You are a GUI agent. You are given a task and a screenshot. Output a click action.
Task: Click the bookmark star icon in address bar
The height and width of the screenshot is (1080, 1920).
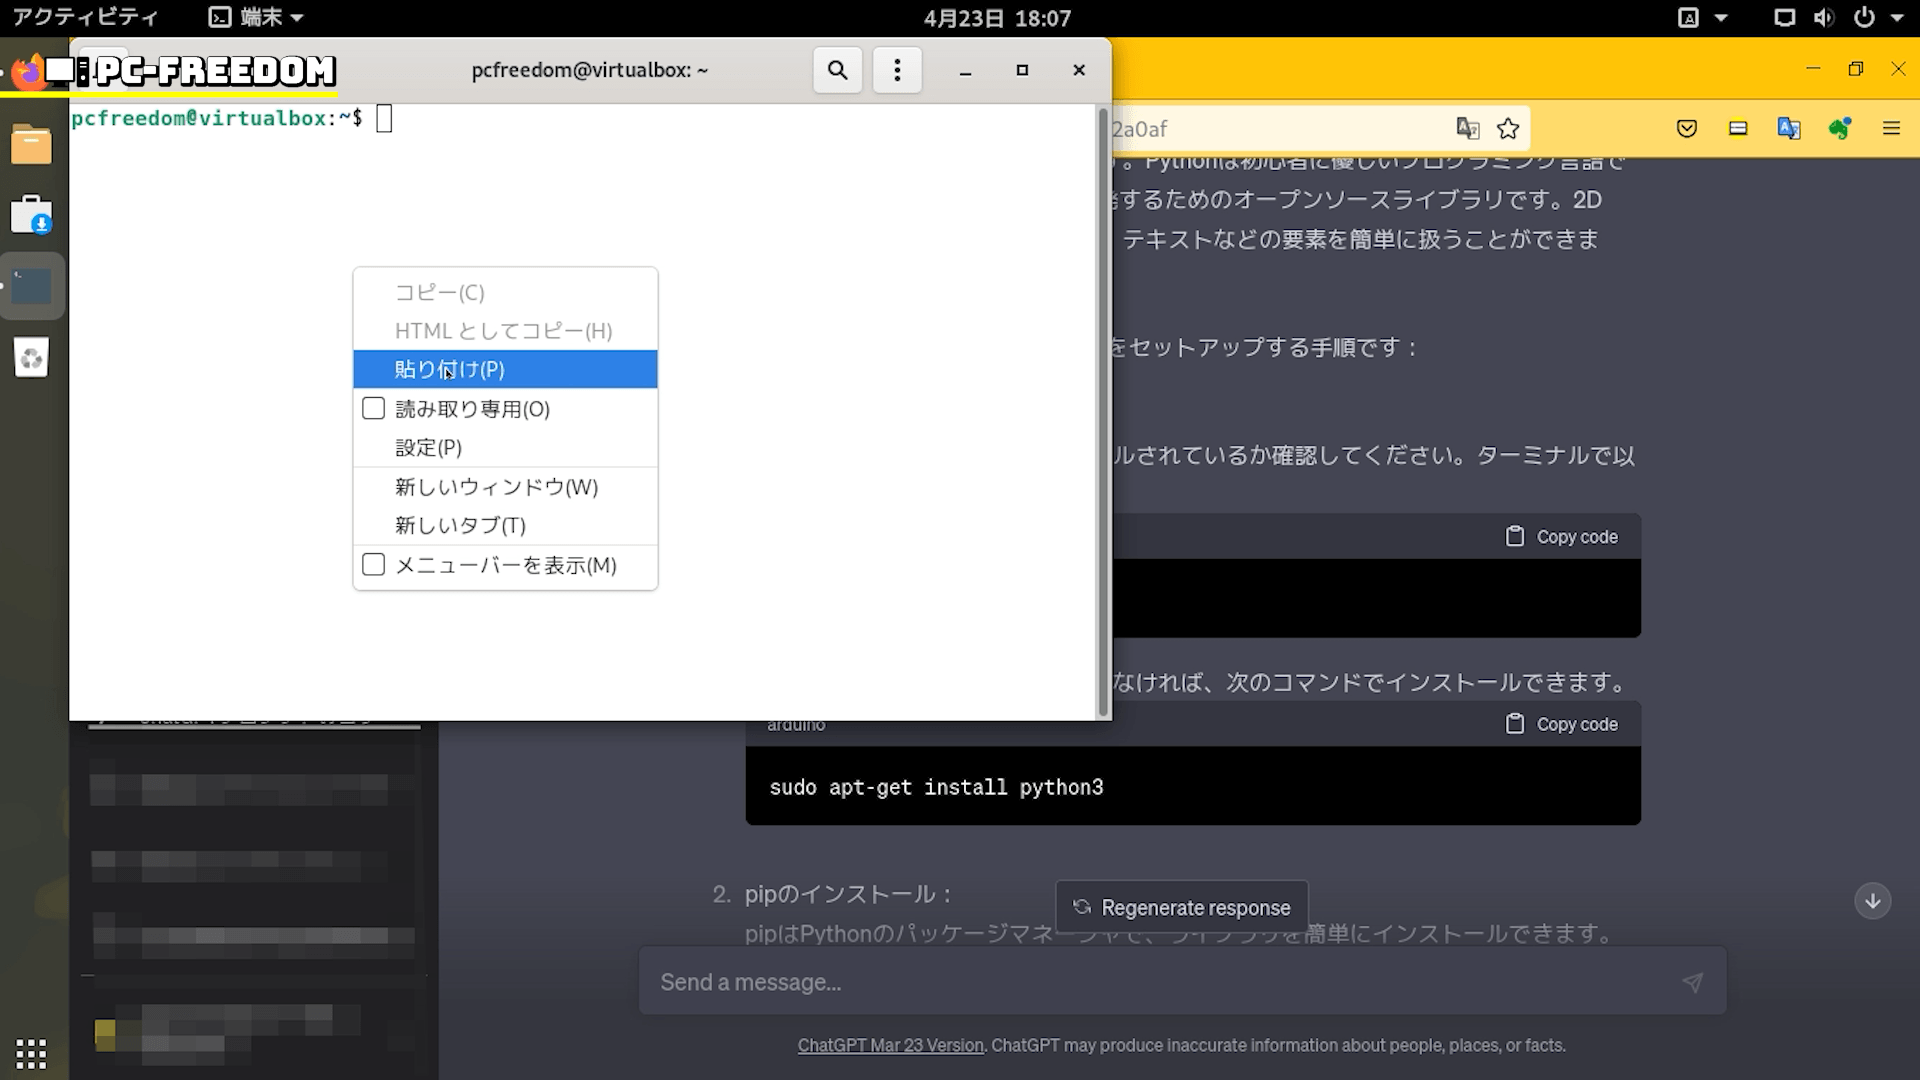(1508, 129)
